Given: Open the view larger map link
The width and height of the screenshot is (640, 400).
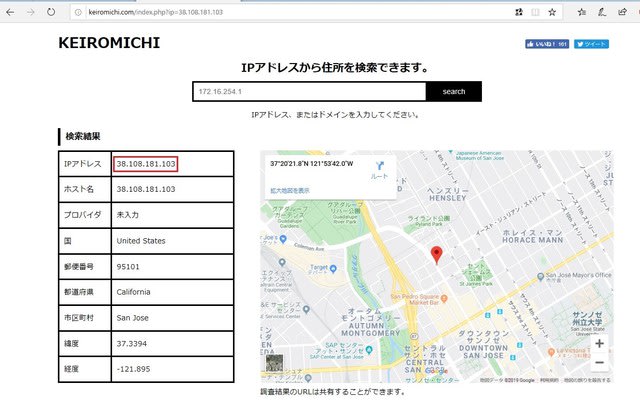Looking at the screenshot, I should (x=290, y=191).
